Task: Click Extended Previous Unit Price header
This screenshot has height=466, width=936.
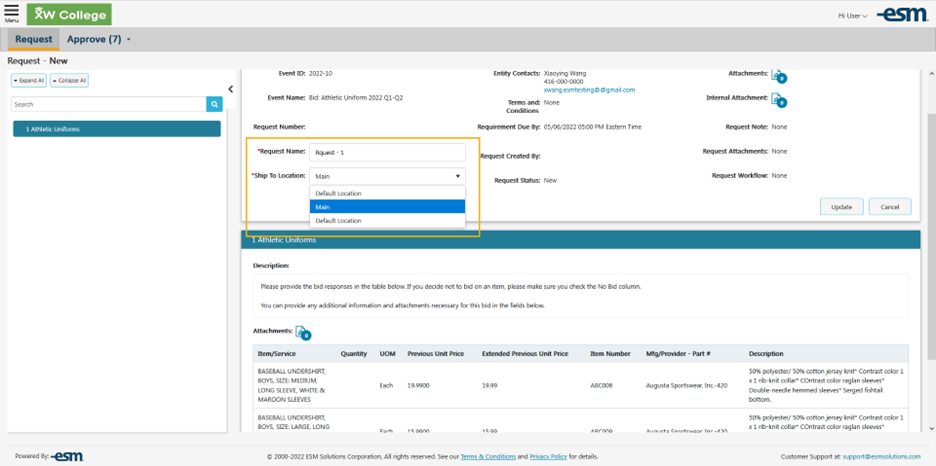Action: 525,353
